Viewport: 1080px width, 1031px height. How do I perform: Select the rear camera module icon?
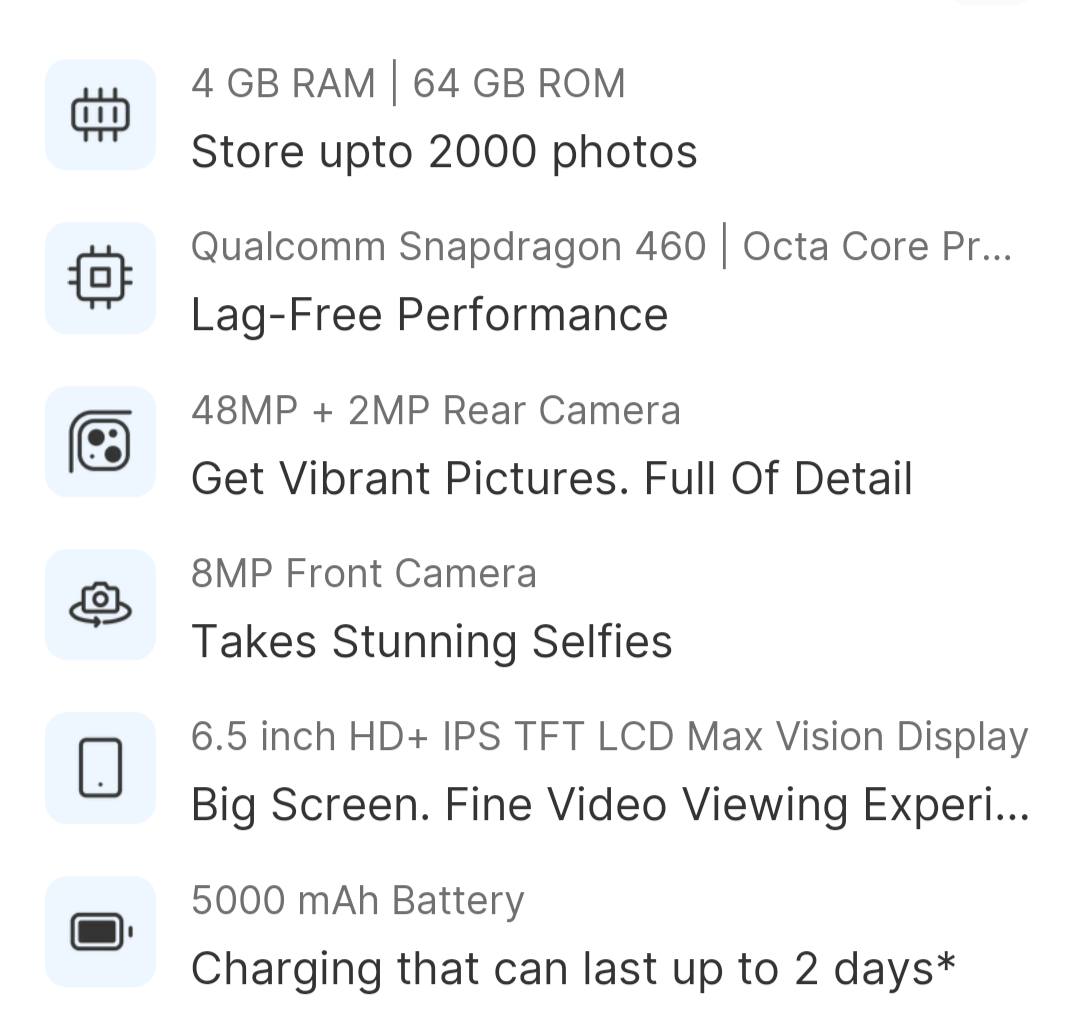100,441
